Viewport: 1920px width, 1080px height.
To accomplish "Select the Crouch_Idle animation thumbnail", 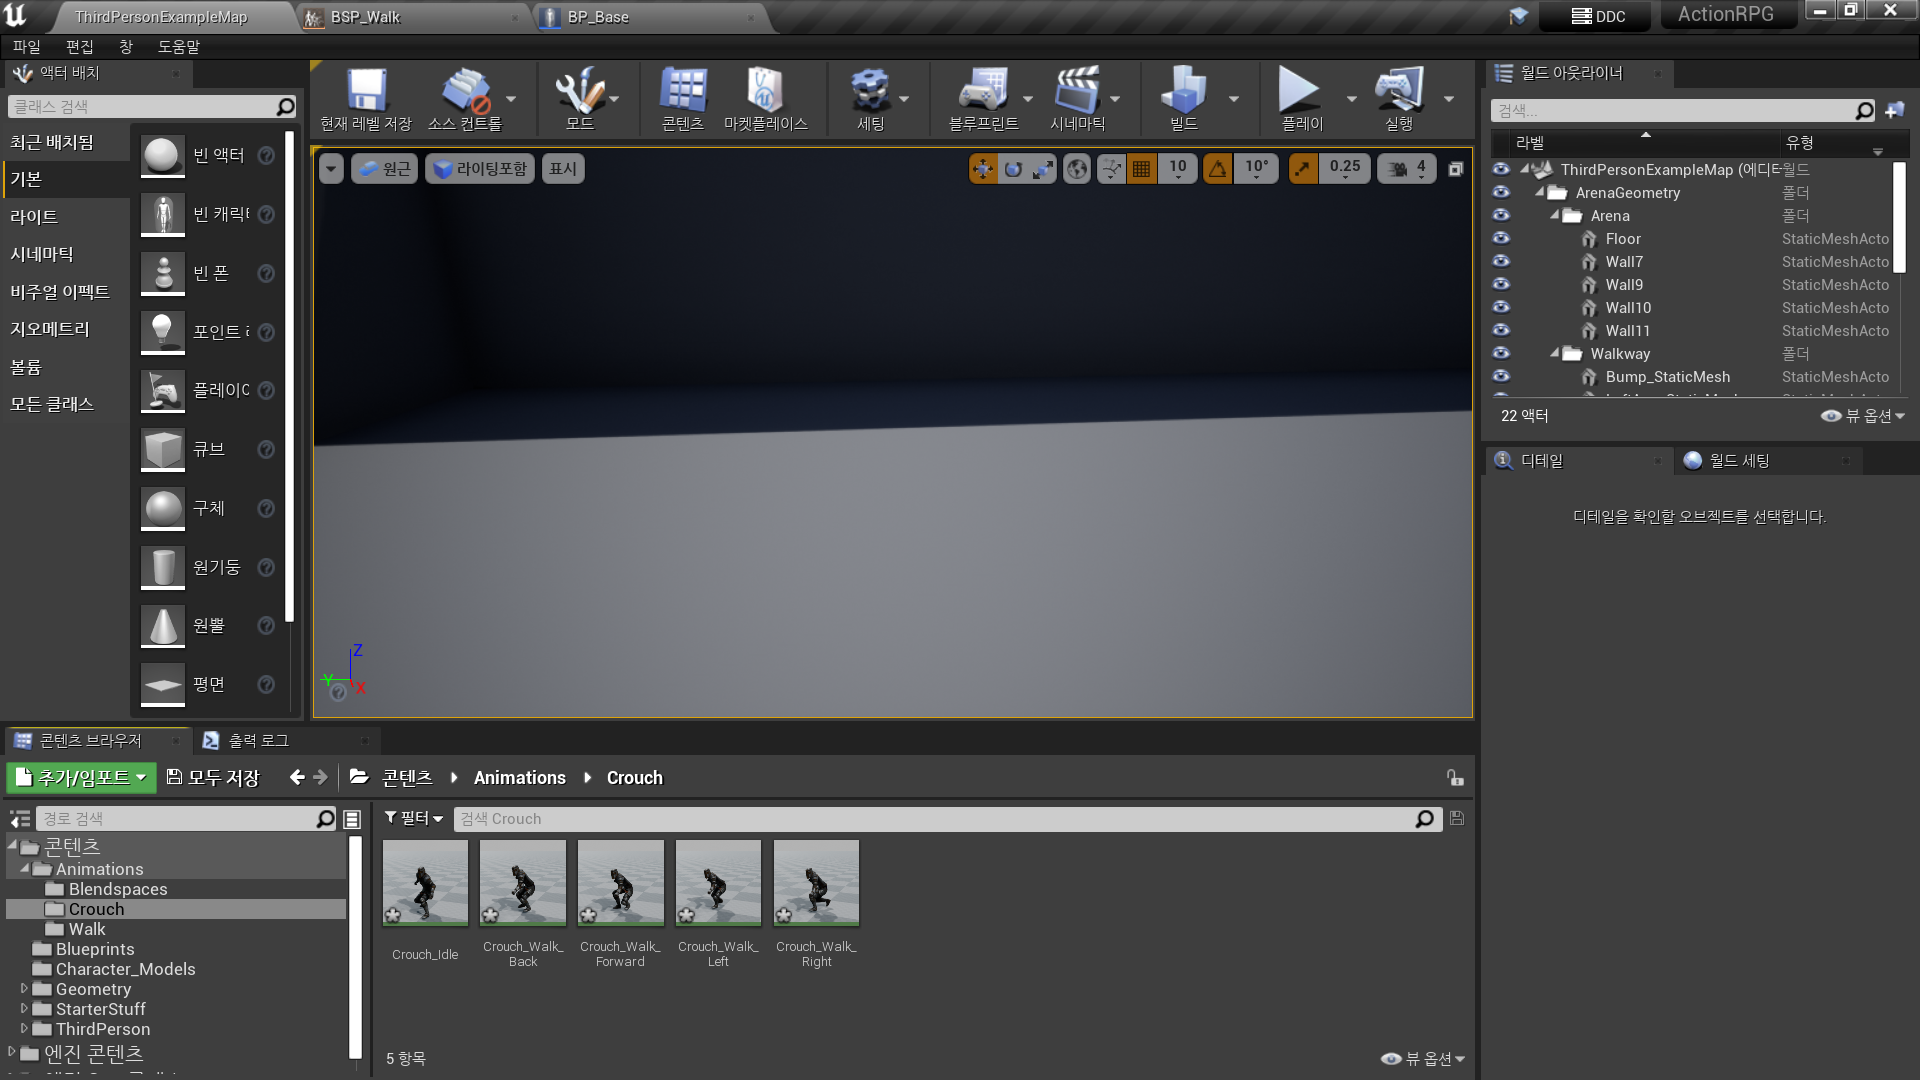I will coord(424,882).
